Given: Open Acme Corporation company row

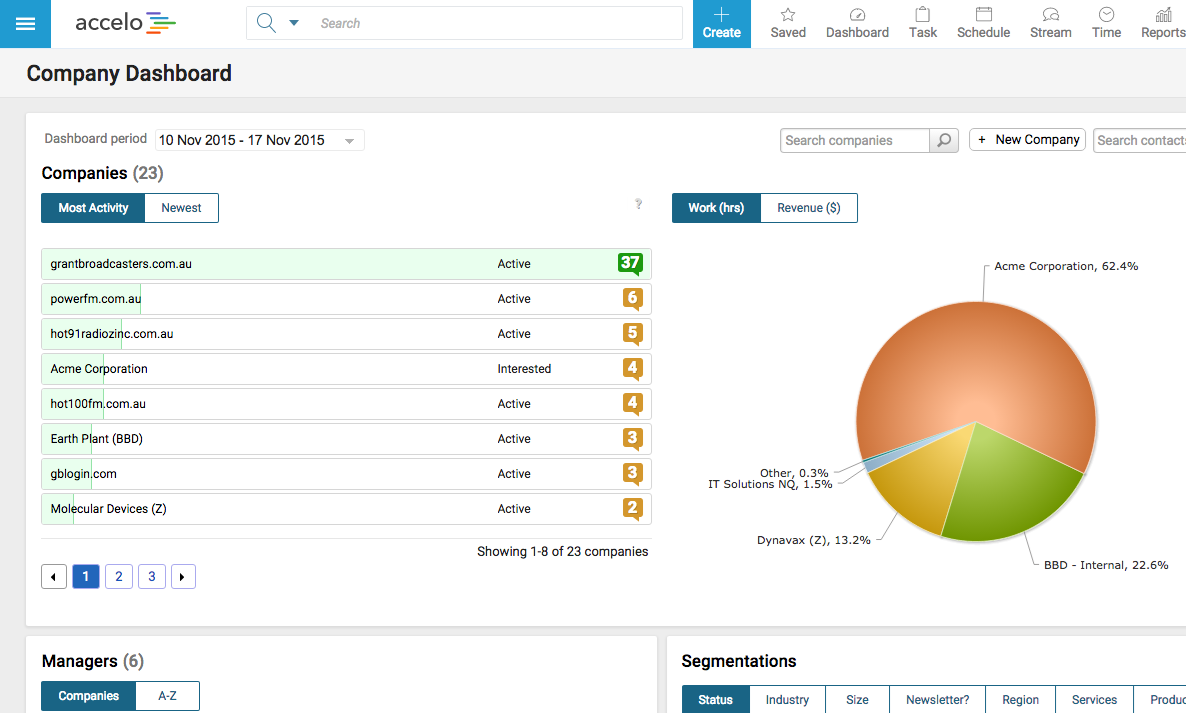Looking at the screenshot, I should point(346,369).
